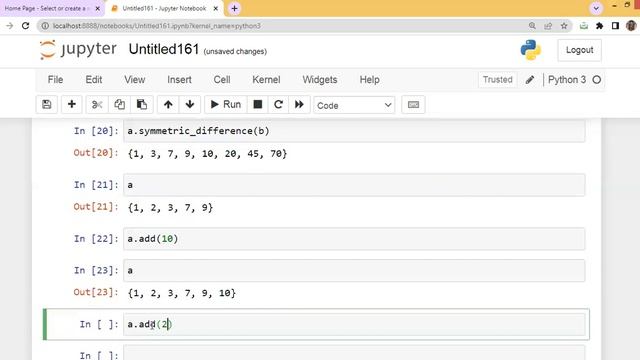Go forward in the browser

(9, 26)
